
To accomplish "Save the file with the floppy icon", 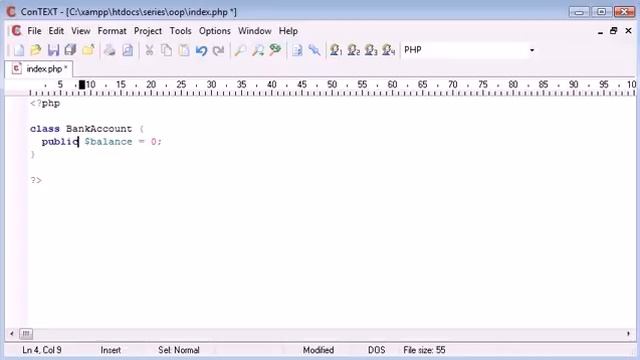I will (53, 50).
